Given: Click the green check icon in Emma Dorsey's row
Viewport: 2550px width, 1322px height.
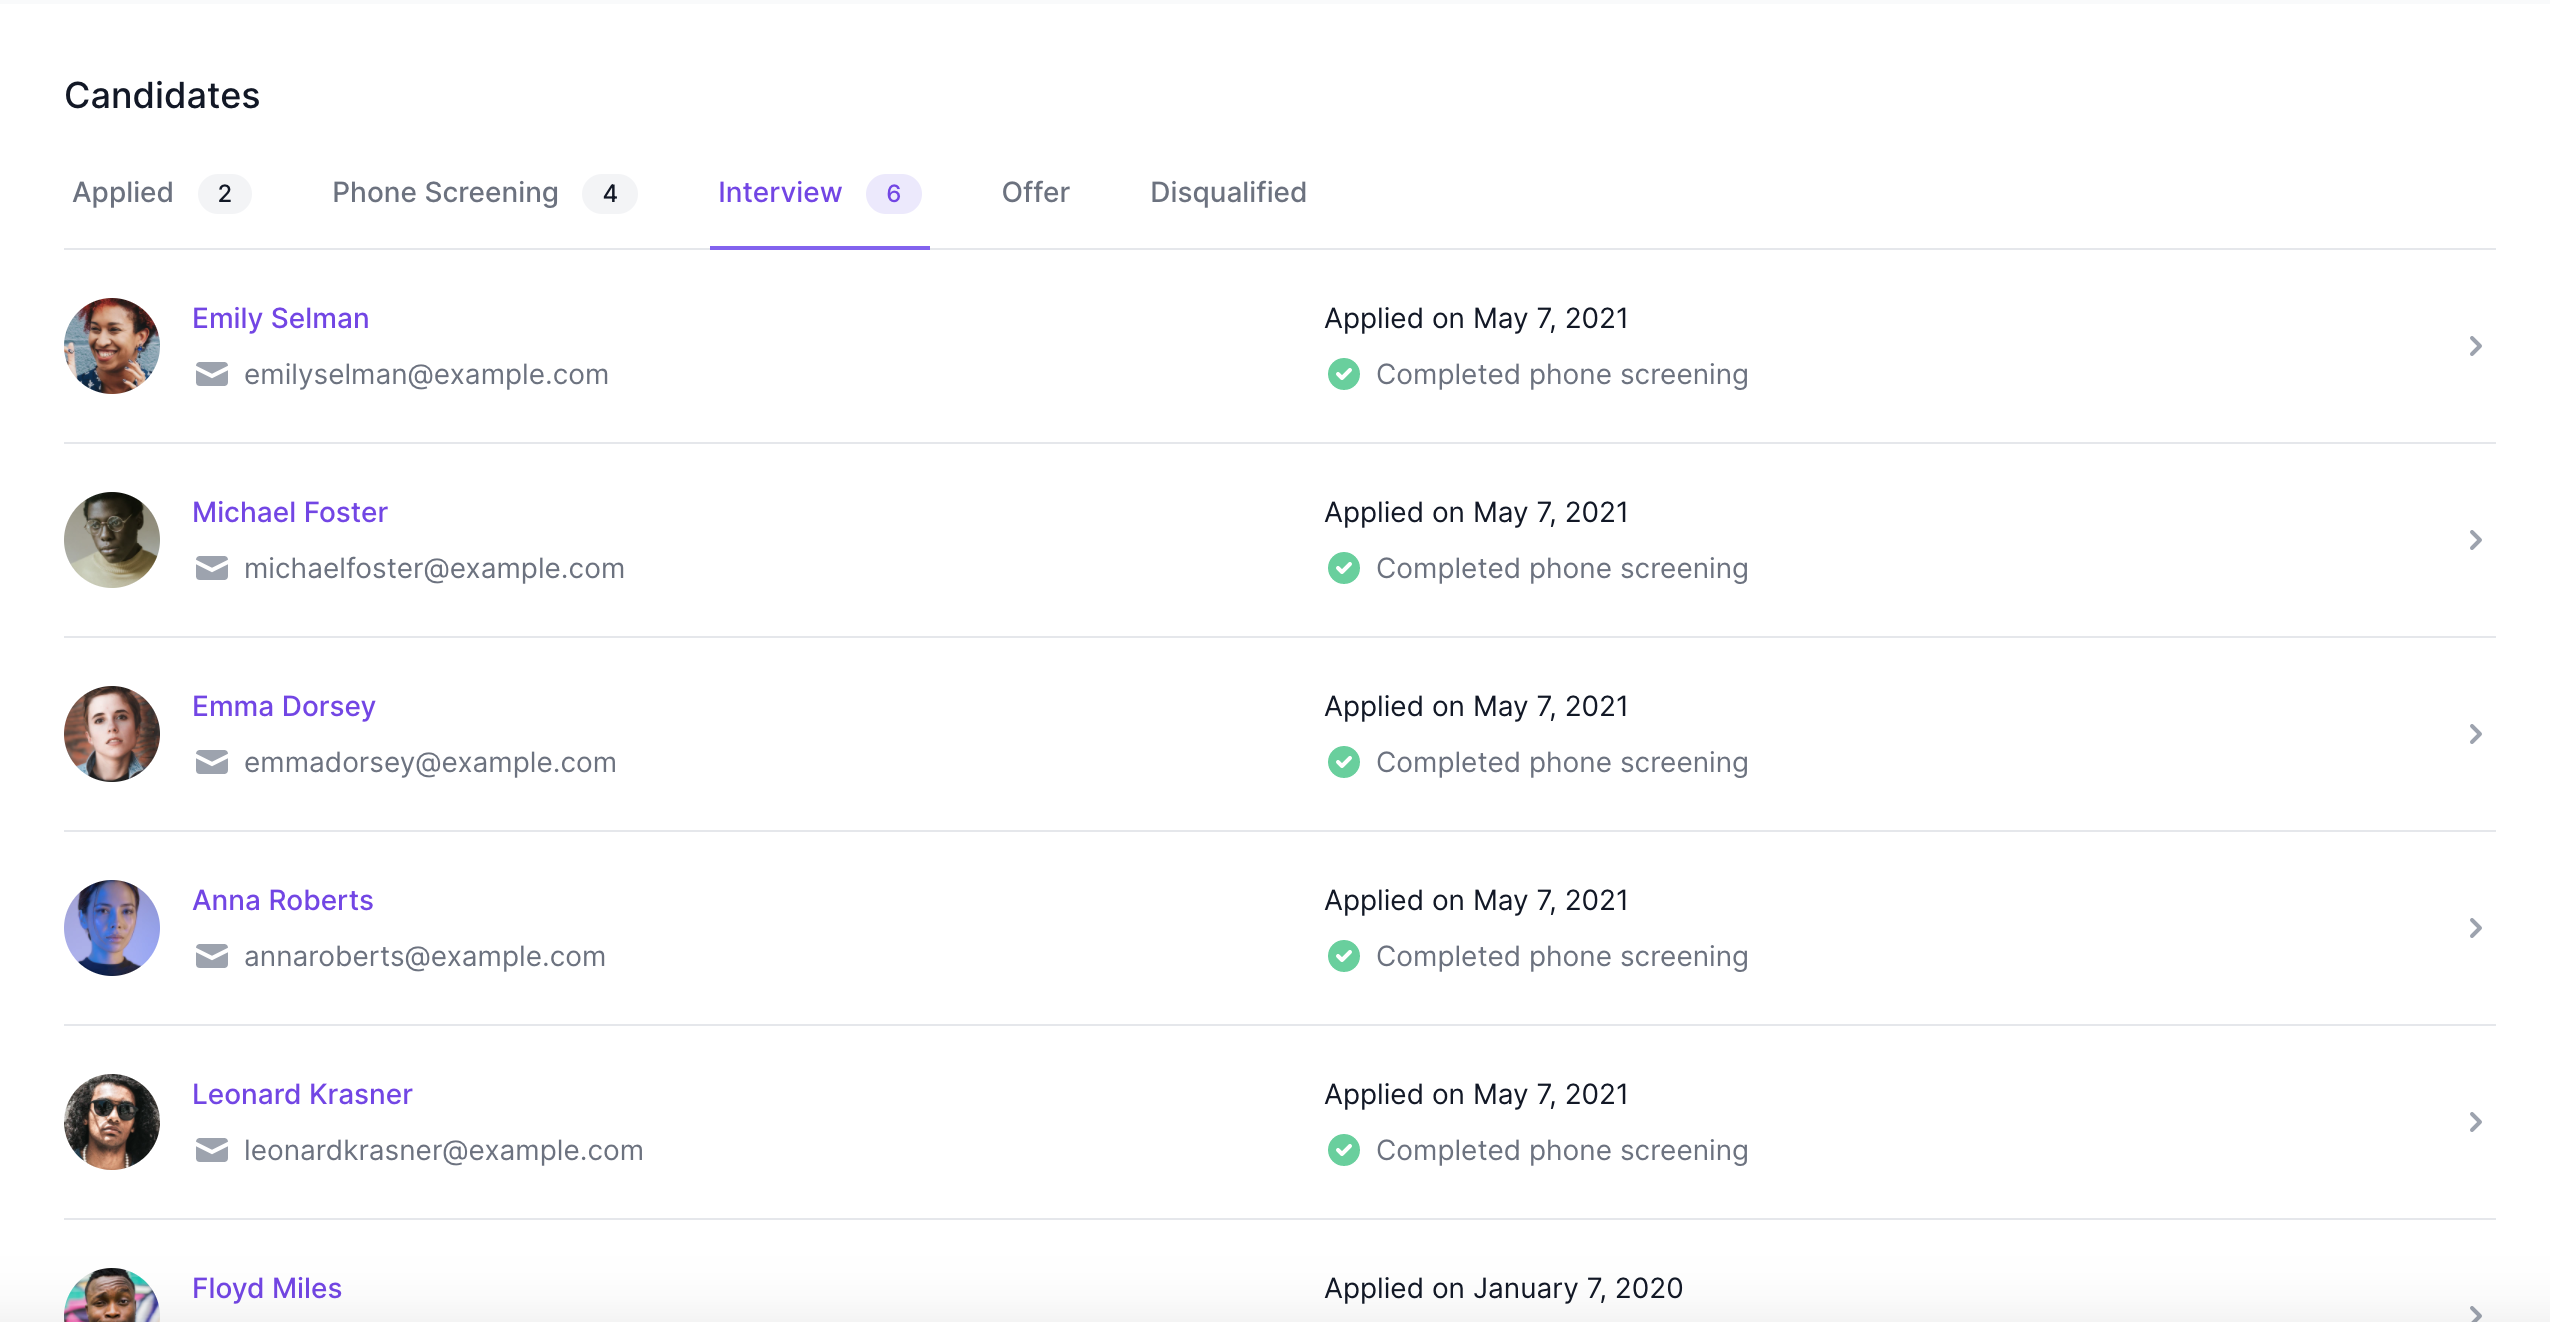Looking at the screenshot, I should point(1344,762).
